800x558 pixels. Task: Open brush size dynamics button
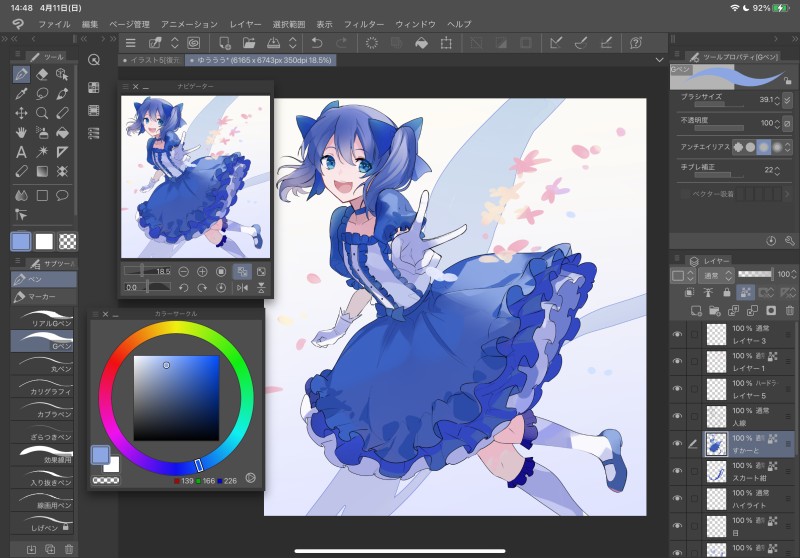[787, 100]
